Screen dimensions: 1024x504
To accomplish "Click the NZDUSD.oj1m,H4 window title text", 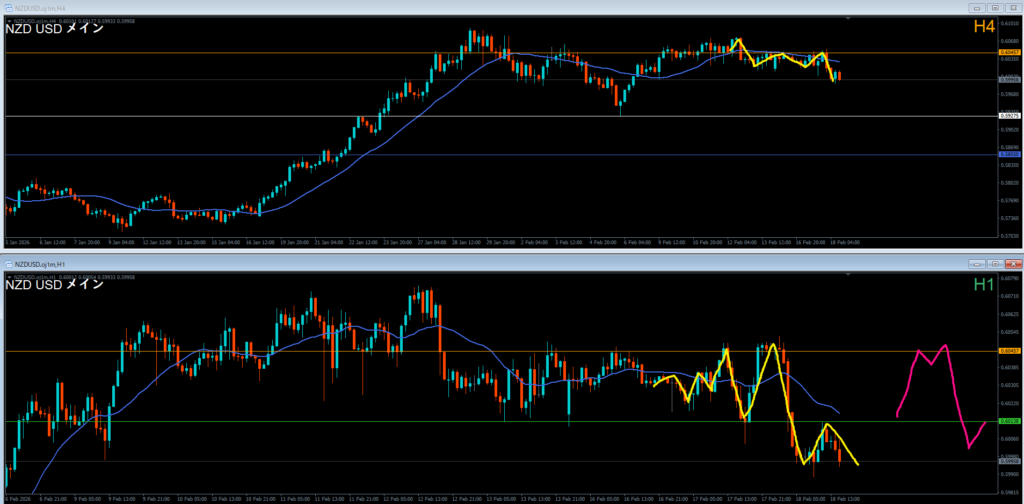I will tap(43, 6).
